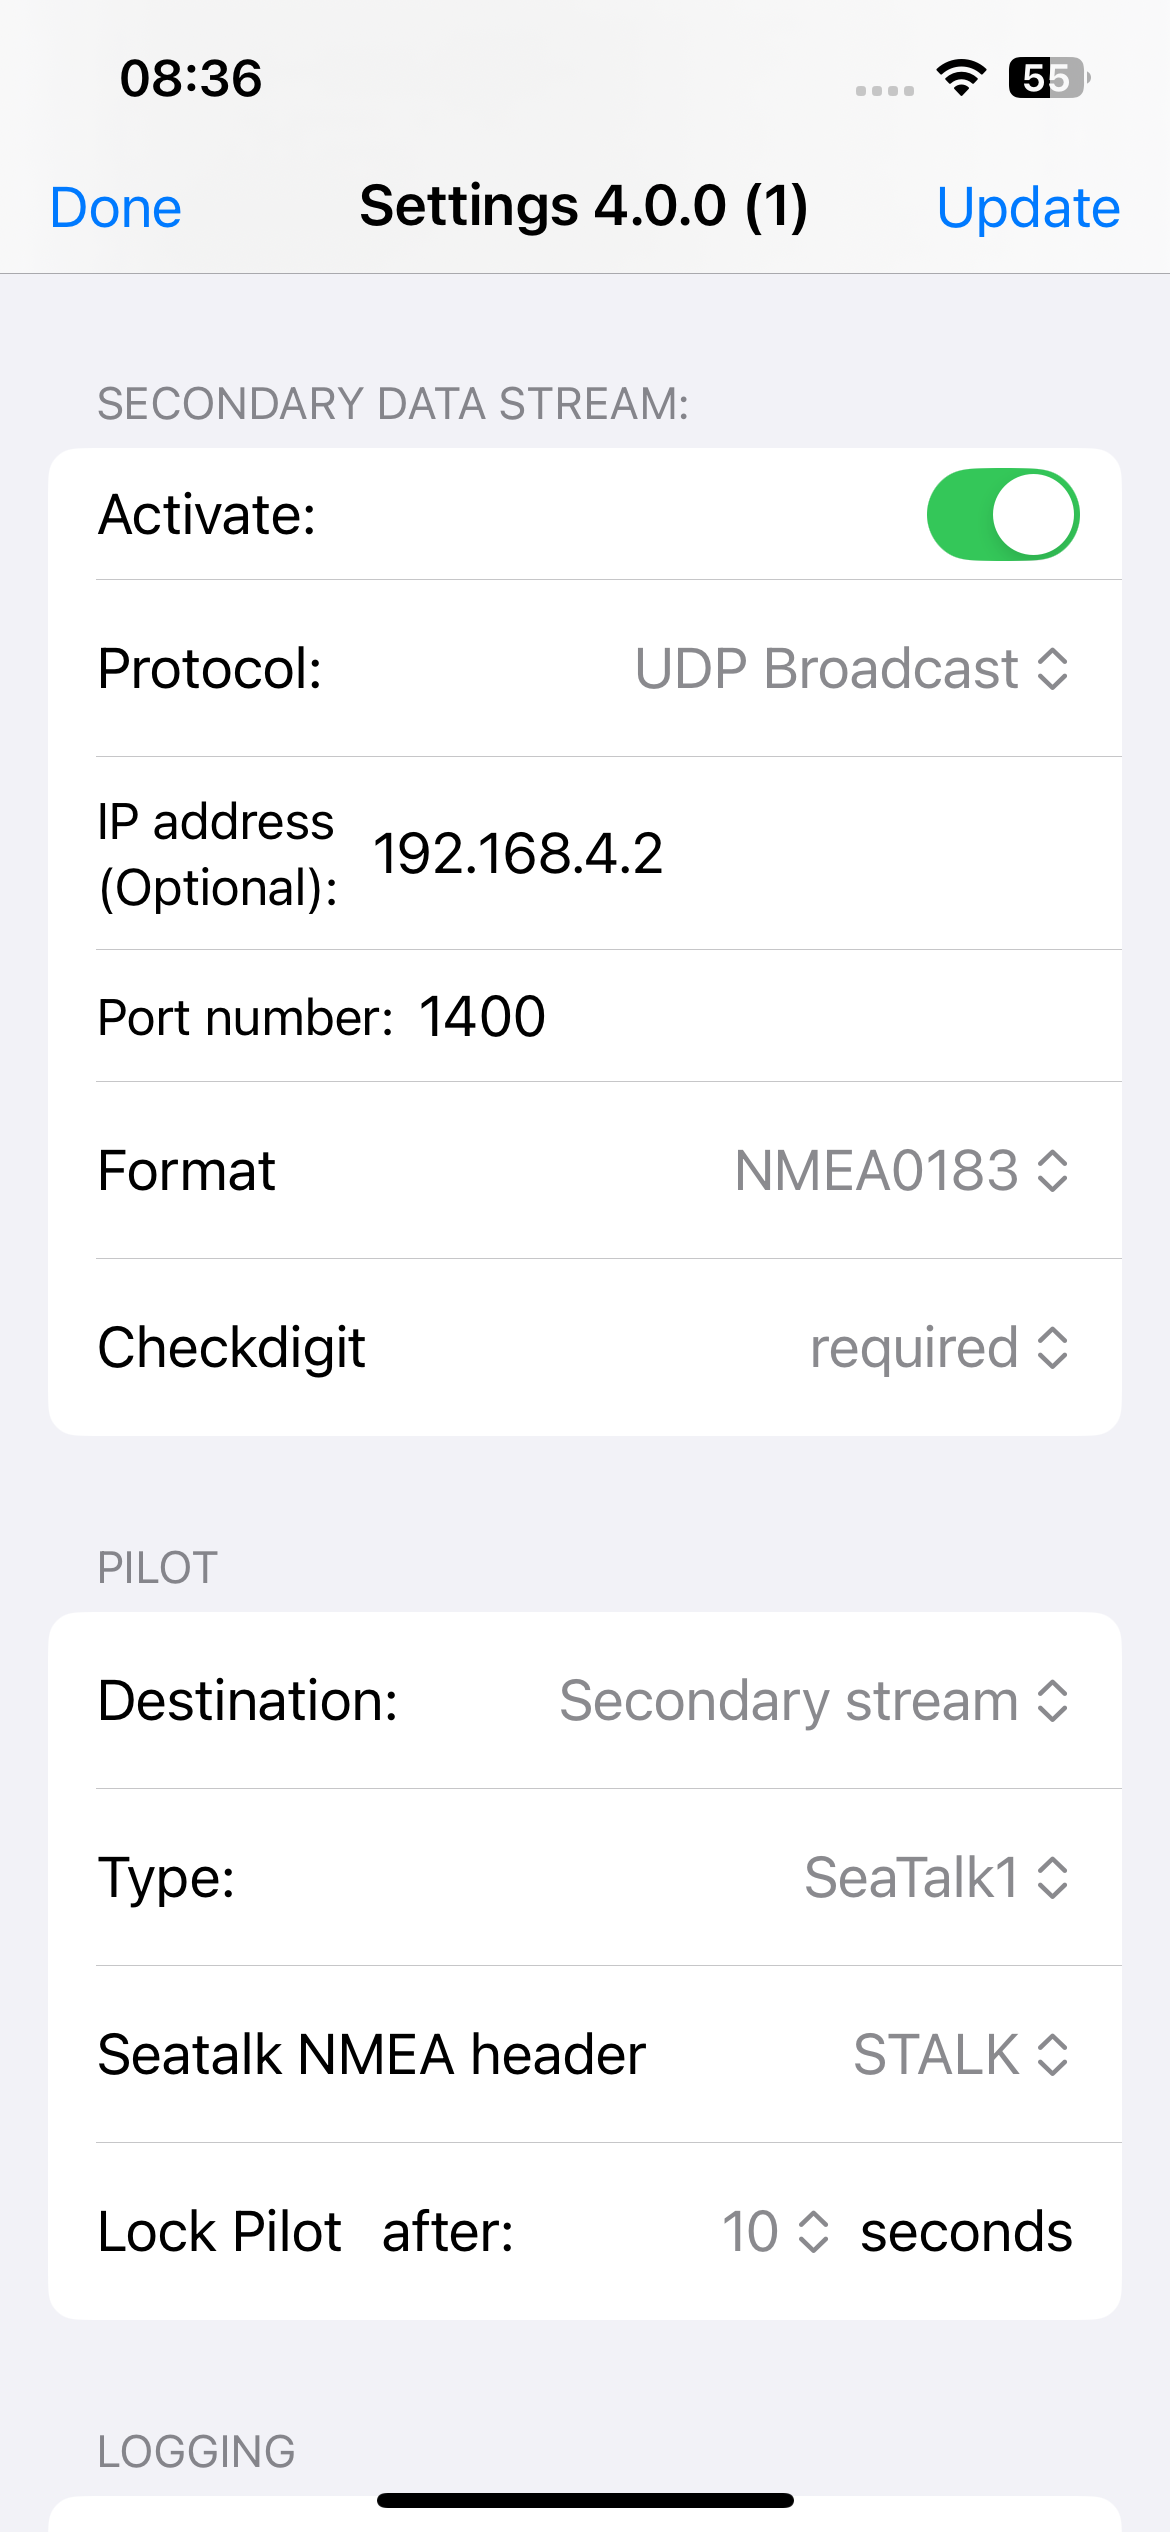Change the Checkdigit required option
The height and width of the screenshot is (2532, 1170).
[x=940, y=1347]
